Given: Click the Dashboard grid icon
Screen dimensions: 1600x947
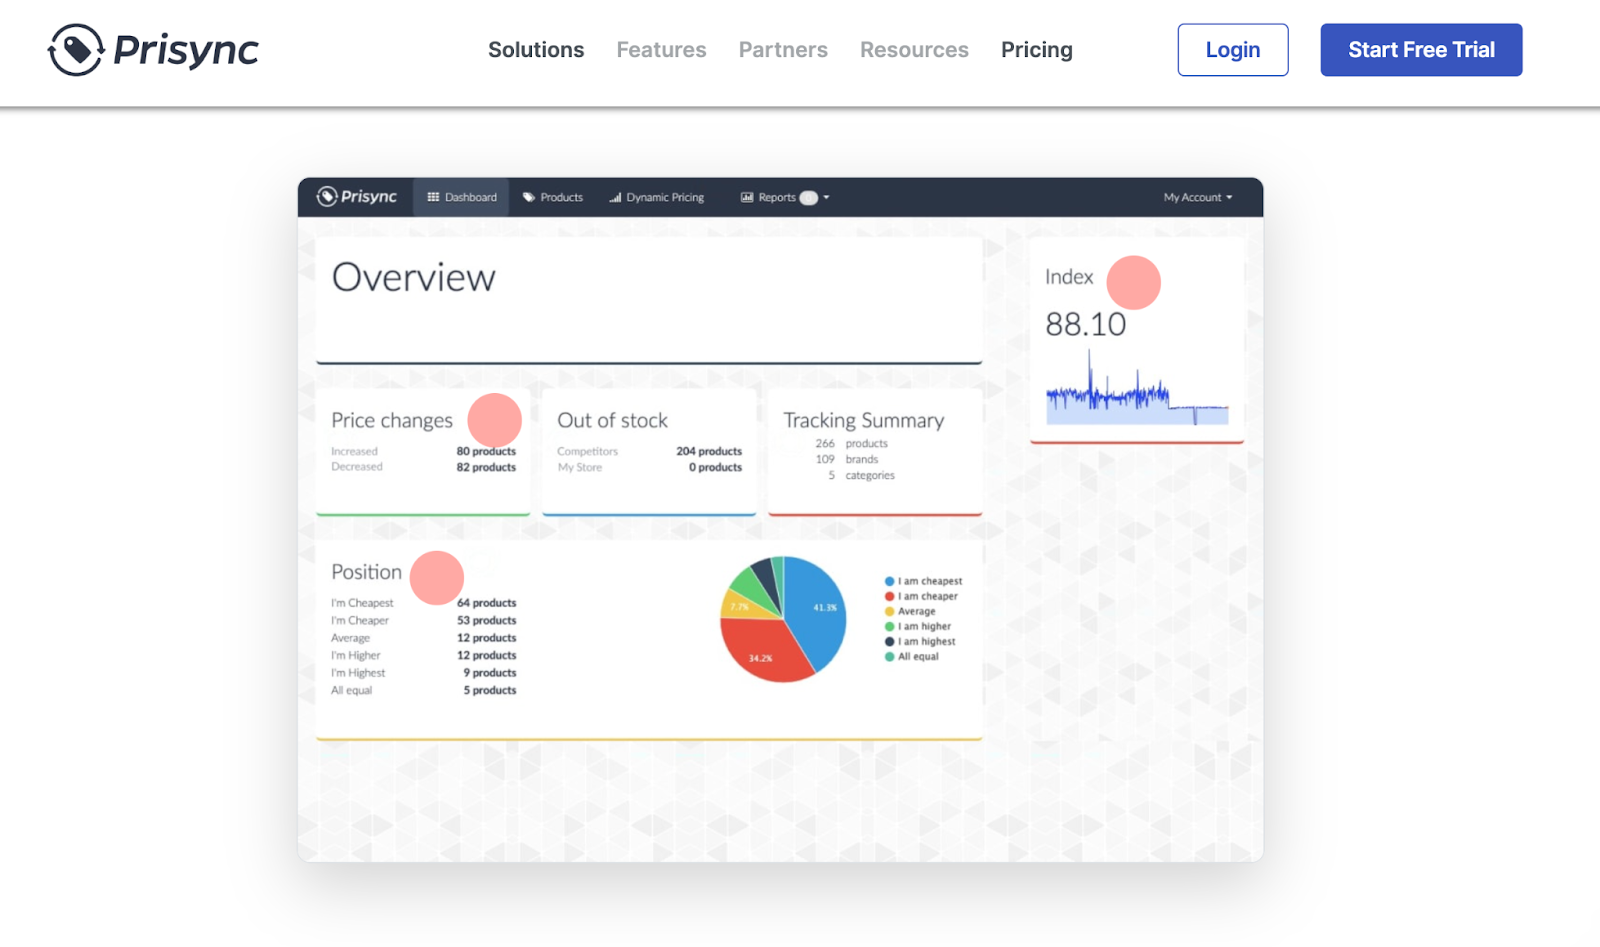Looking at the screenshot, I should (x=433, y=197).
